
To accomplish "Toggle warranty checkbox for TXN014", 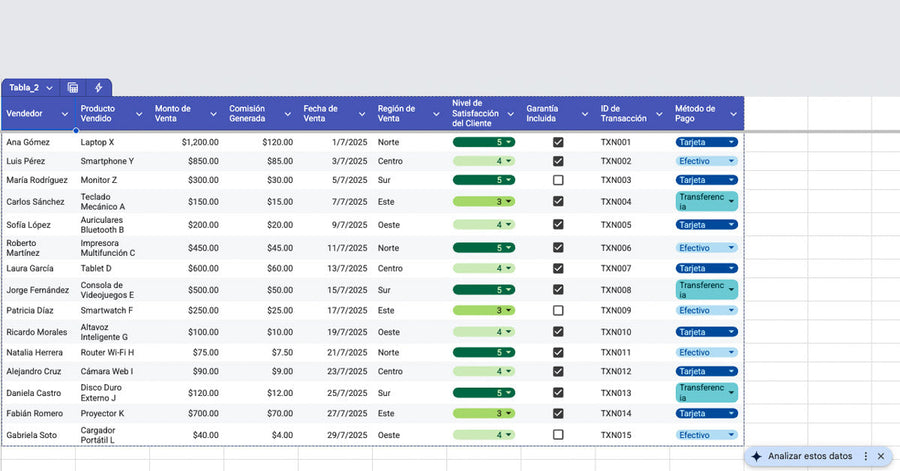I will pos(558,413).
